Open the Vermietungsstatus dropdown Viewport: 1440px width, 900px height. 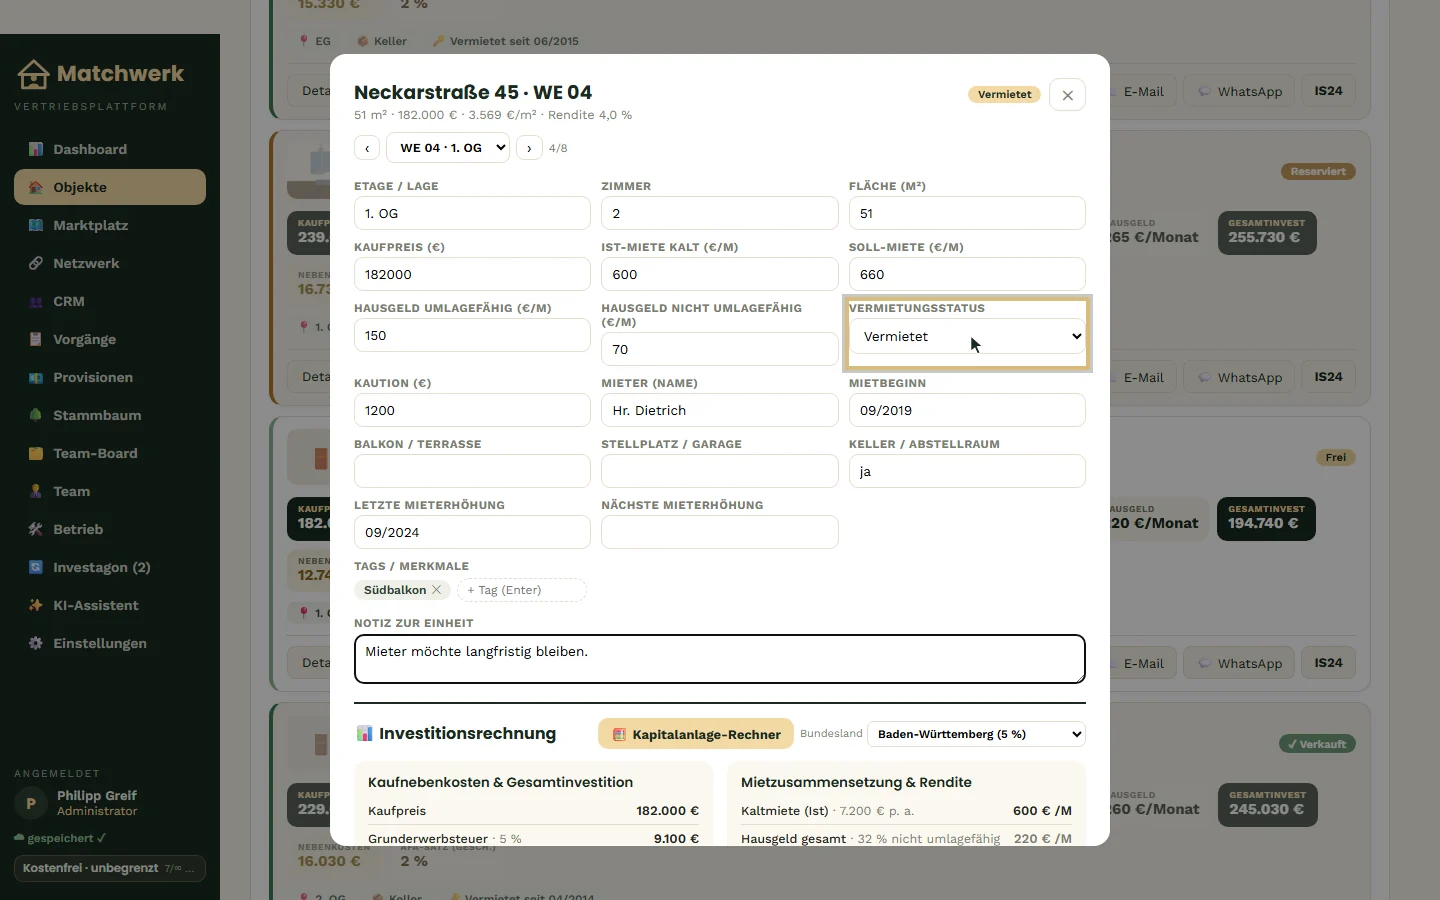(967, 336)
